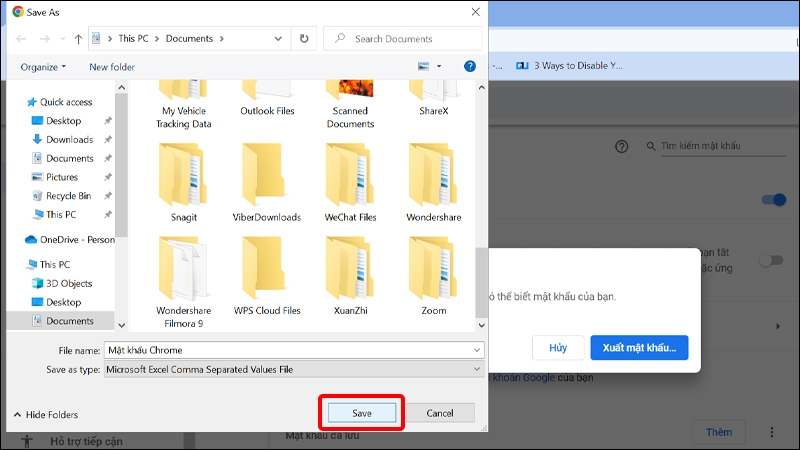Click the Tìm kiếm mật khẩu search field
This screenshot has height=450, width=800.
[722, 146]
